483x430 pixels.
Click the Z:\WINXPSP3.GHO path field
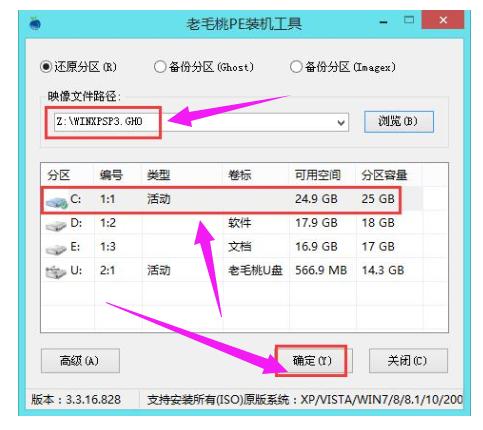pos(202,122)
